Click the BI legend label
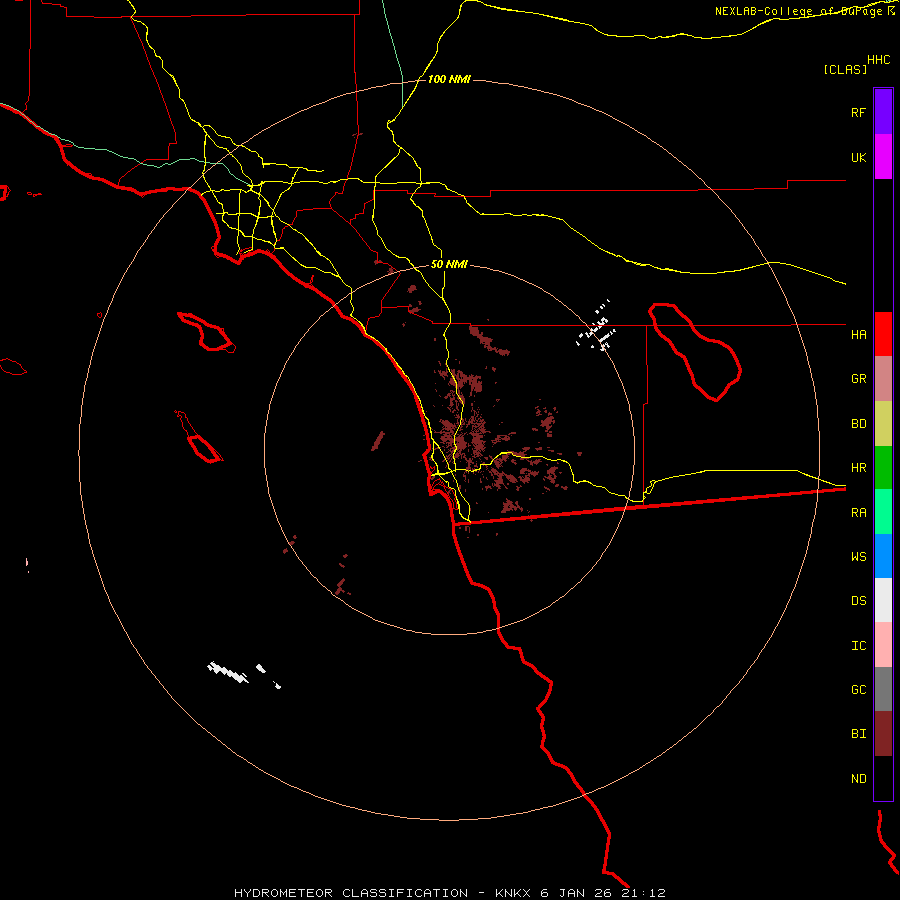The image size is (900, 900). (x=858, y=734)
